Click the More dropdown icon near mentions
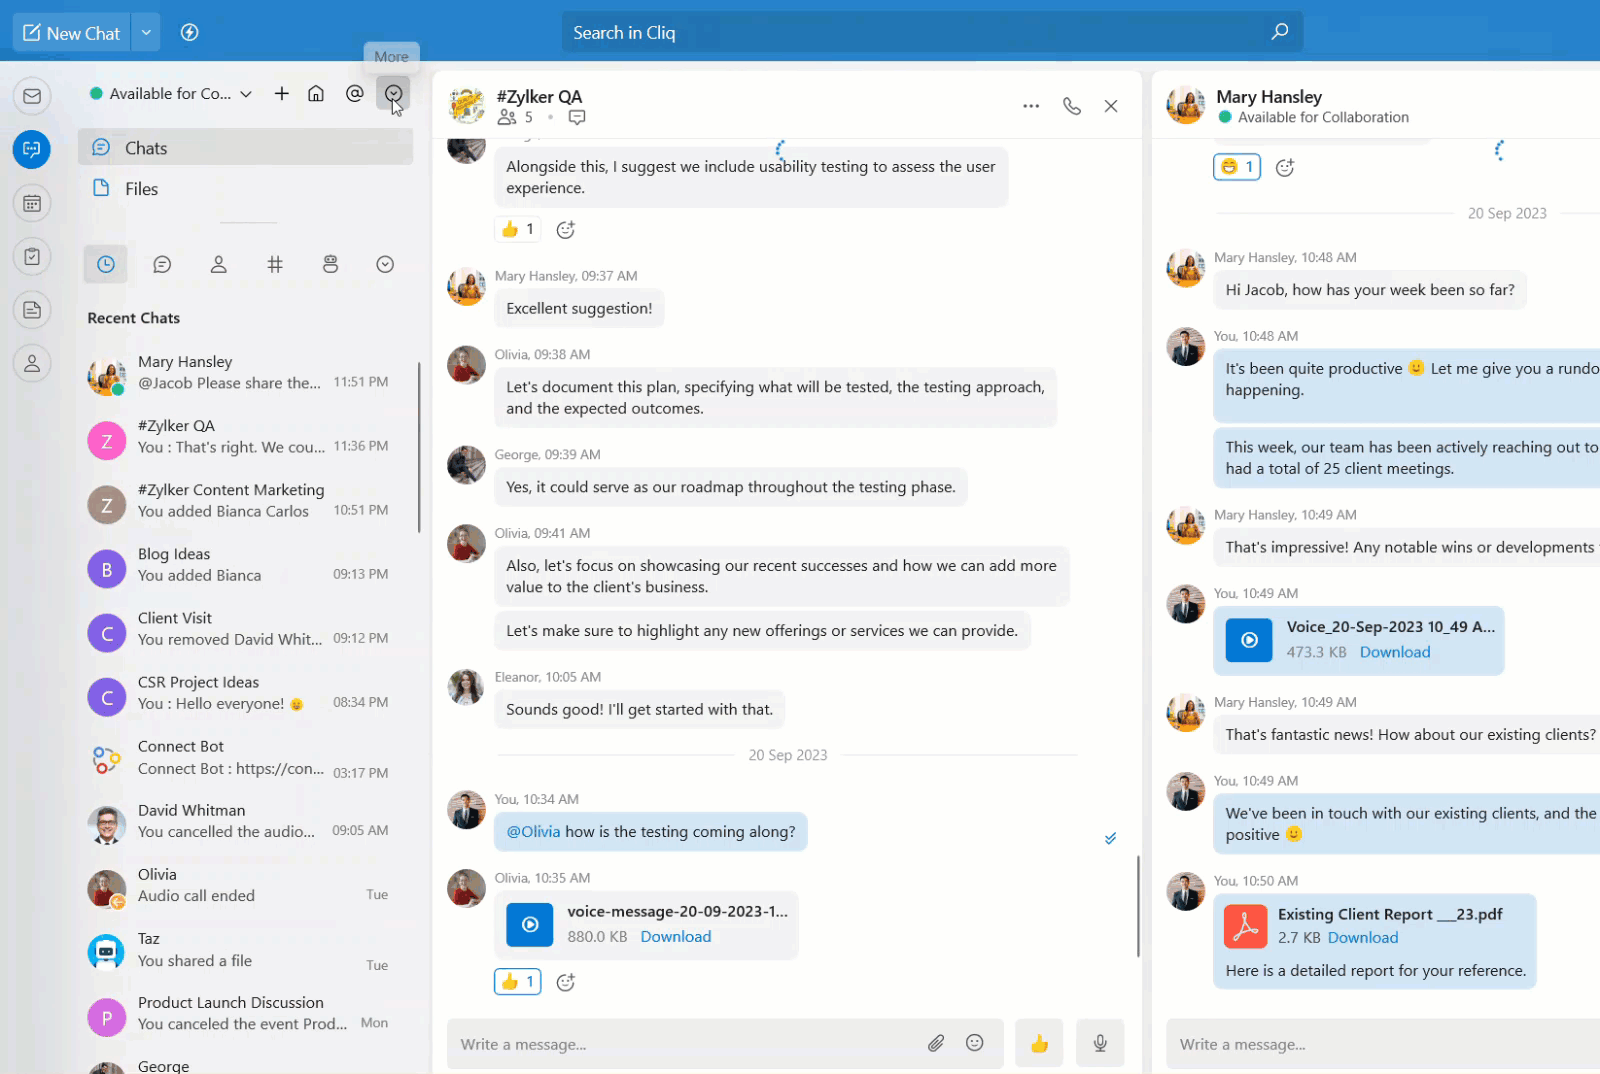The height and width of the screenshot is (1074, 1600). [x=393, y=94]
